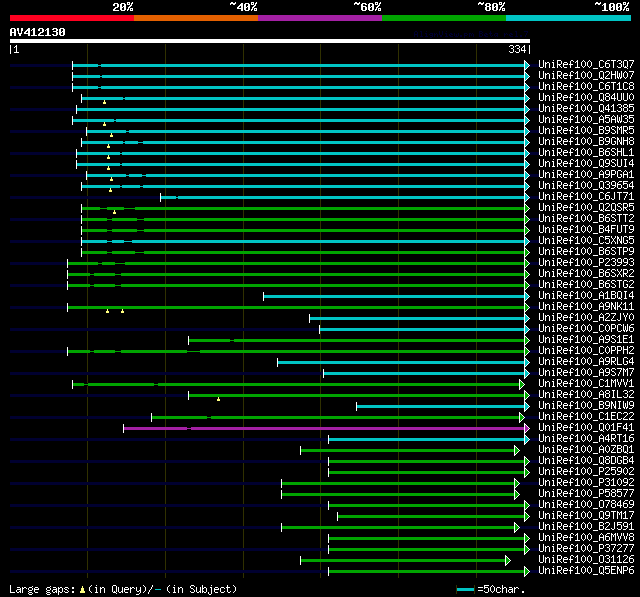Select the UniRef100_C1EC22 label
The width and height of the screenshot is (640, 597).
click(586, 417)
